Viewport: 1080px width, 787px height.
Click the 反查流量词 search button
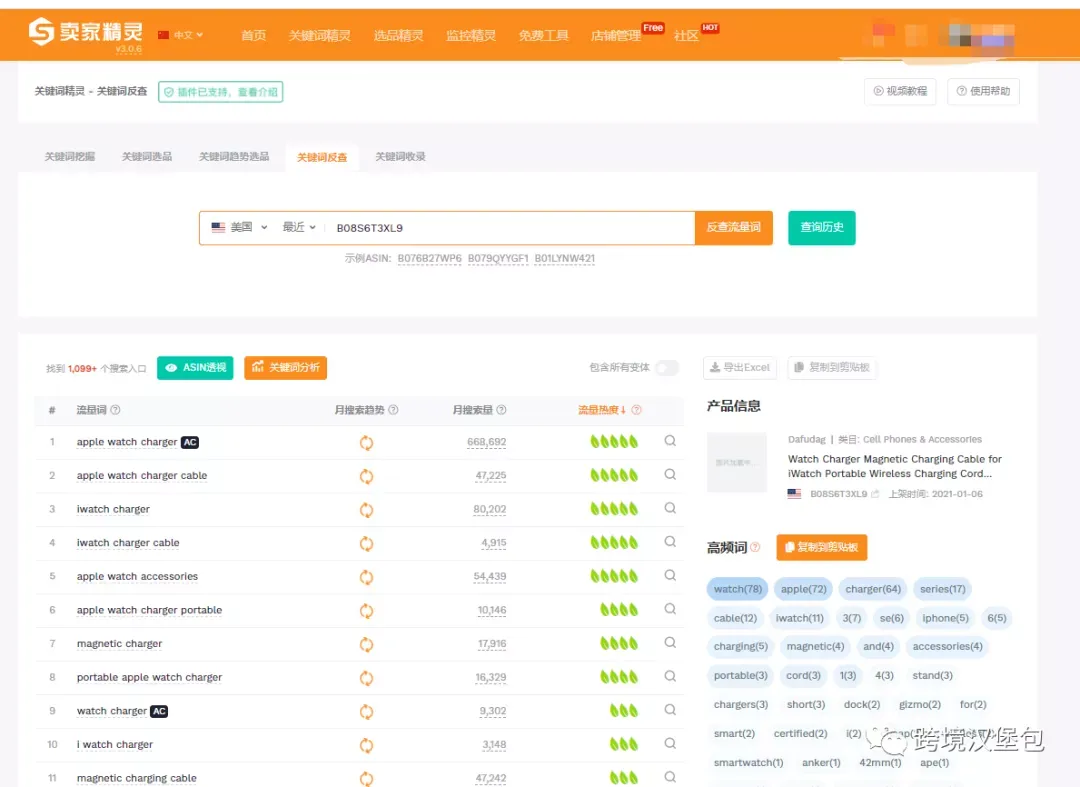pyautogui.click(x=734, y=227)
